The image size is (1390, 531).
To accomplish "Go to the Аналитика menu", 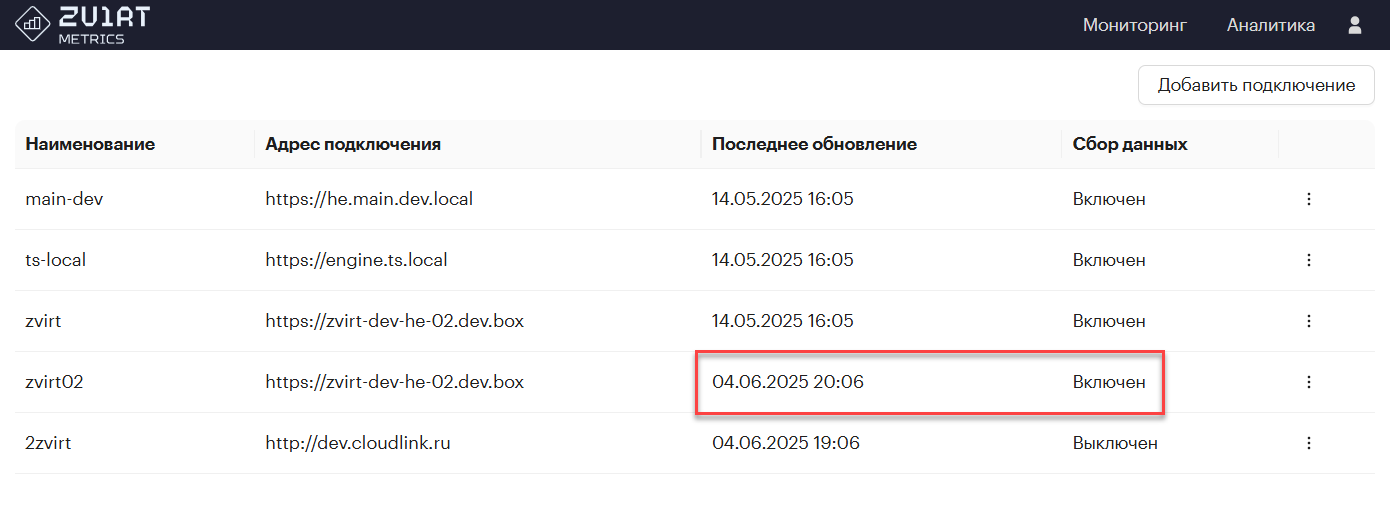I will [1271, 25].
